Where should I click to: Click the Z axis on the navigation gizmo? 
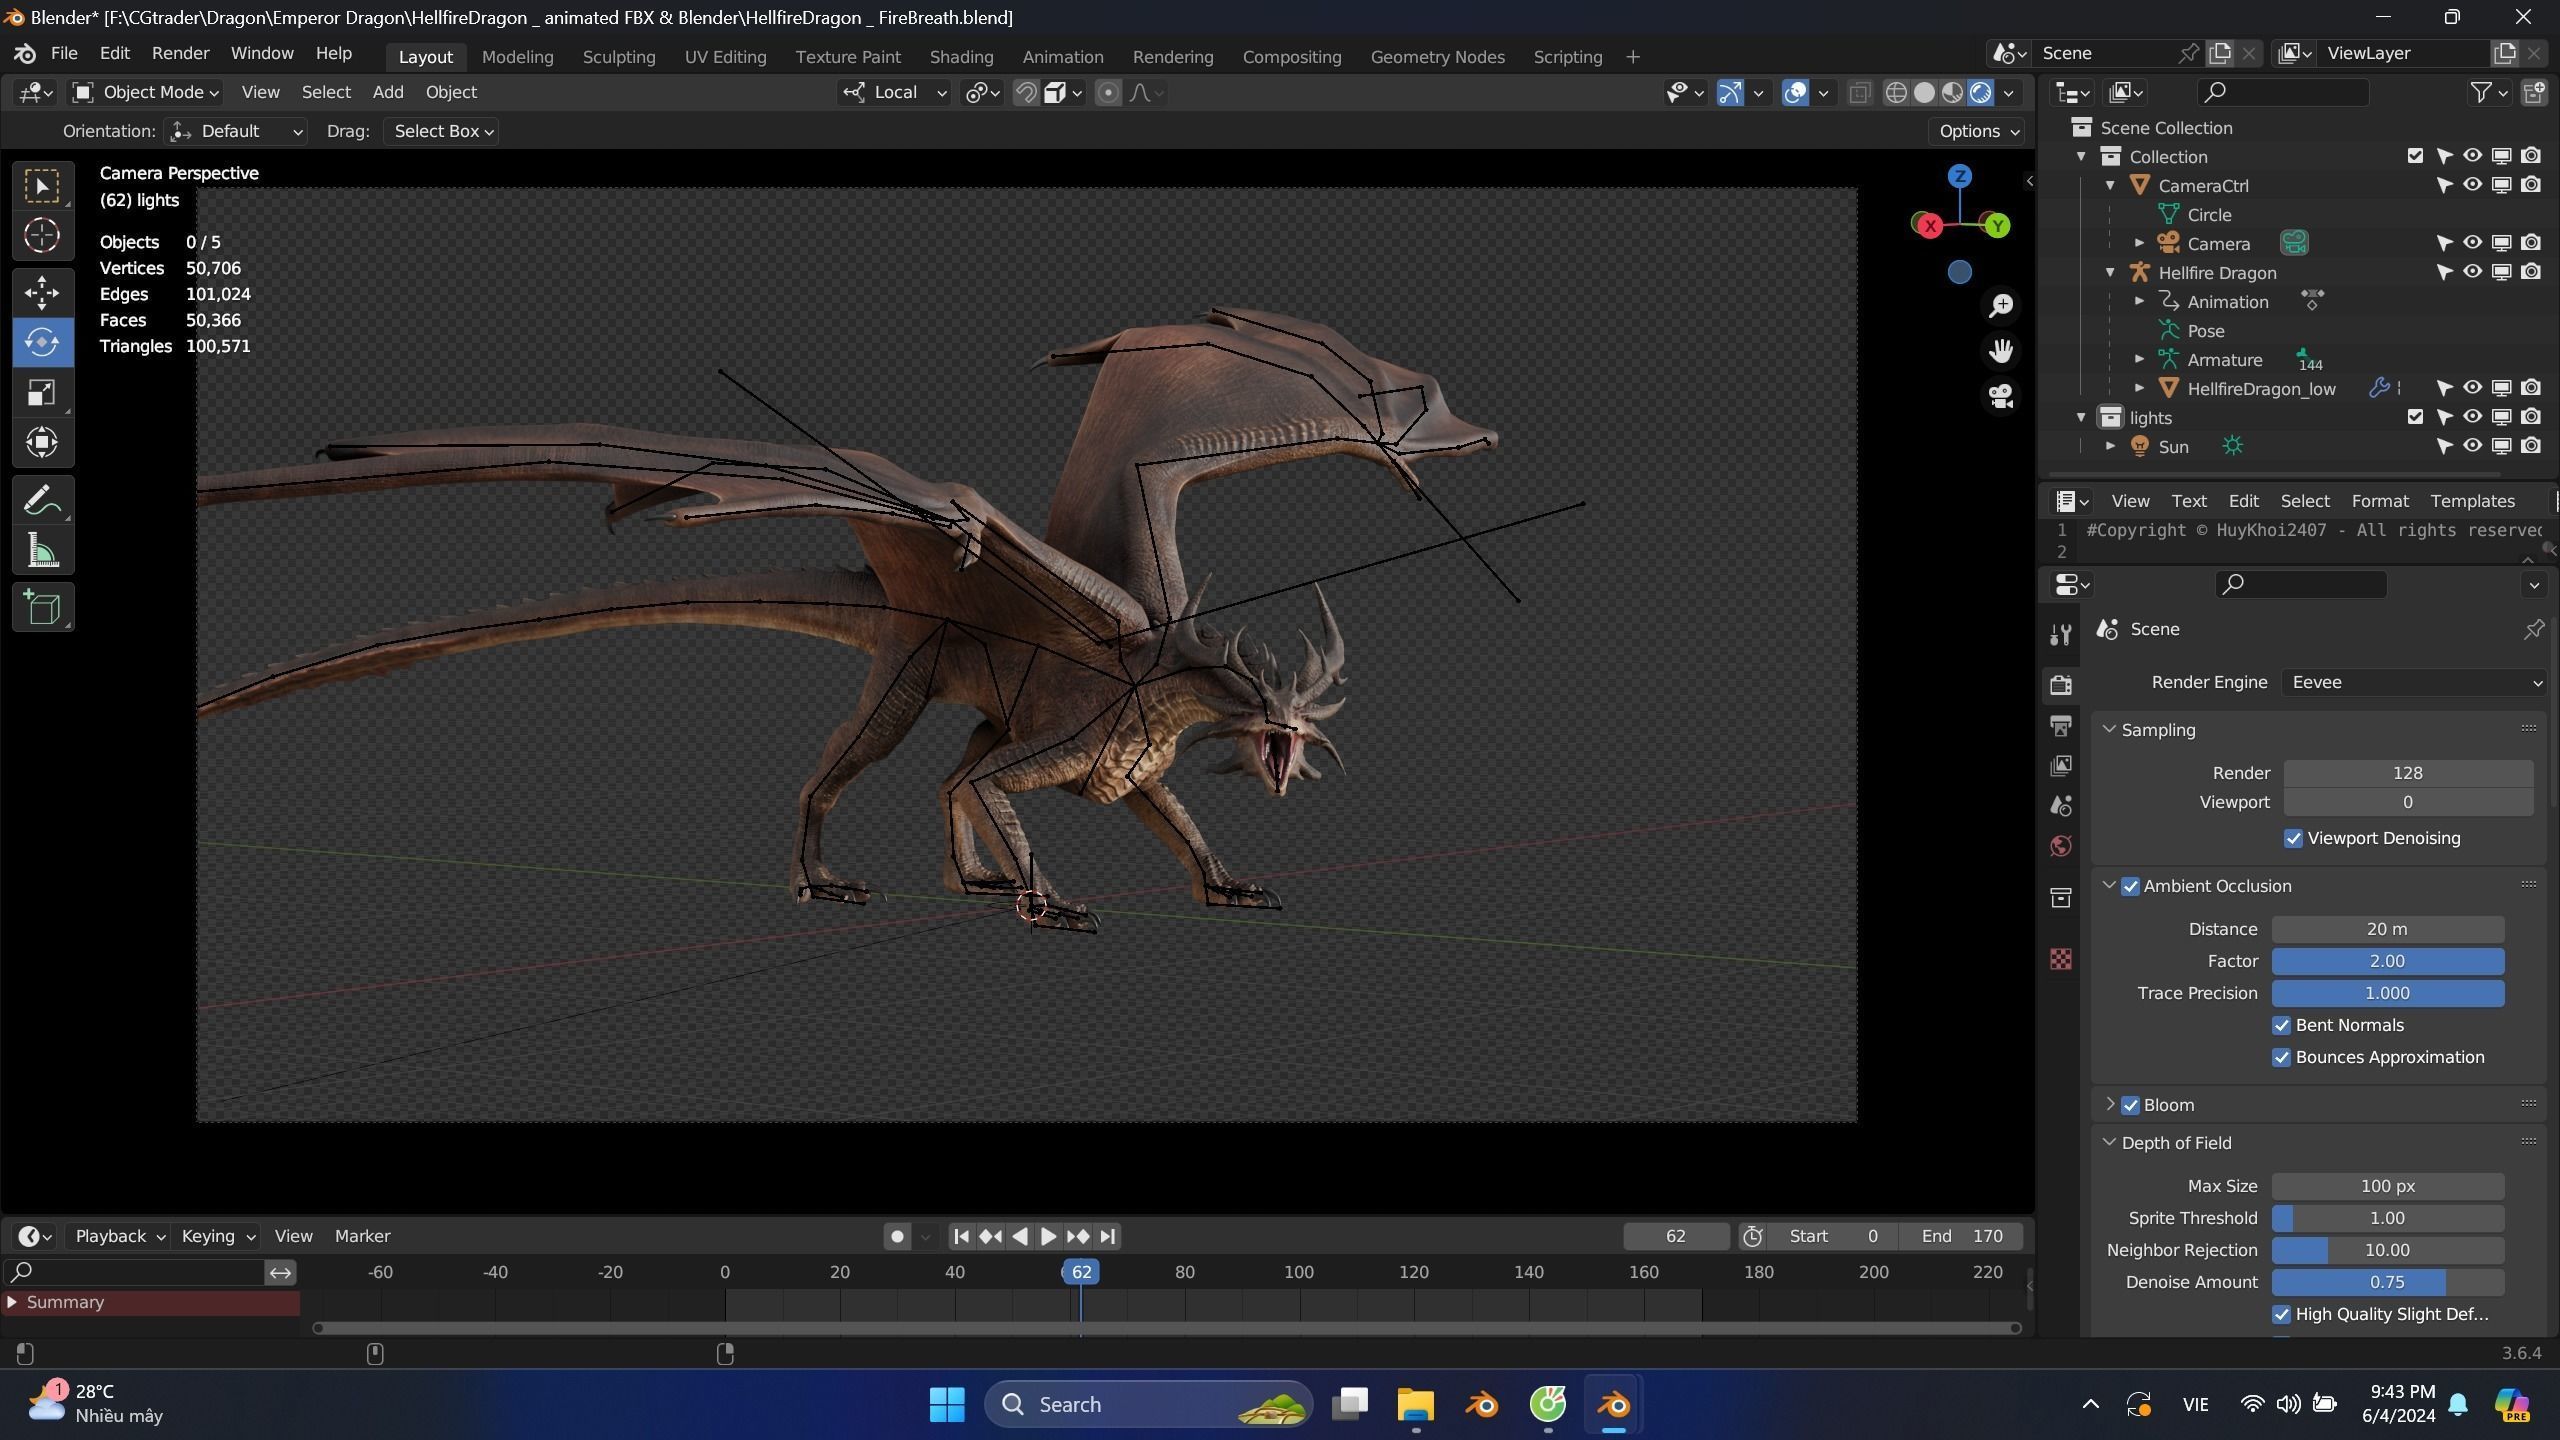(x=1960, y=176)
